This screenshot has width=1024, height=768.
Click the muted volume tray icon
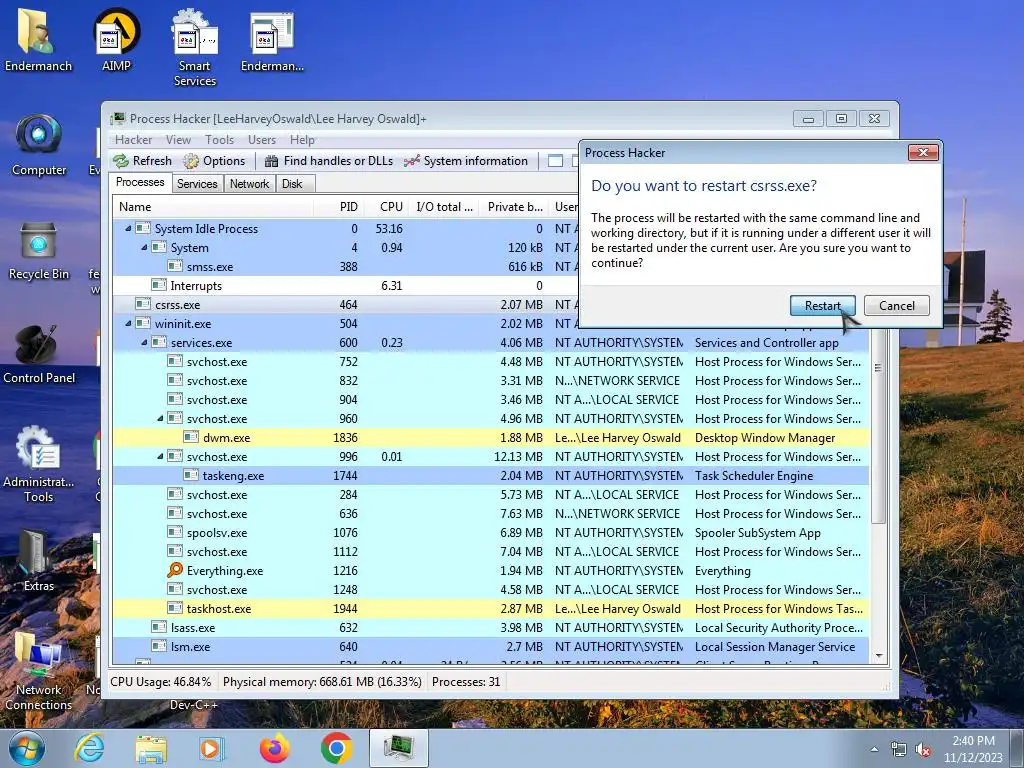pos(923,749)
